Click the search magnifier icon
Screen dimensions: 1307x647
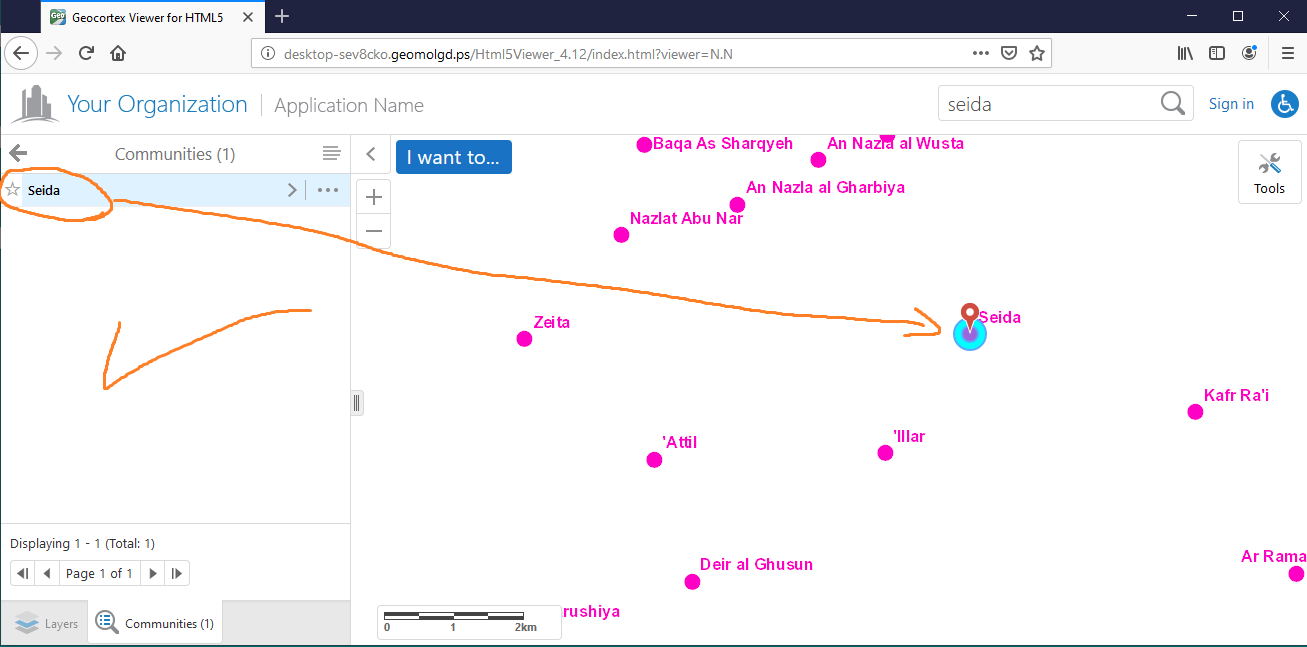coord(1172,103)
